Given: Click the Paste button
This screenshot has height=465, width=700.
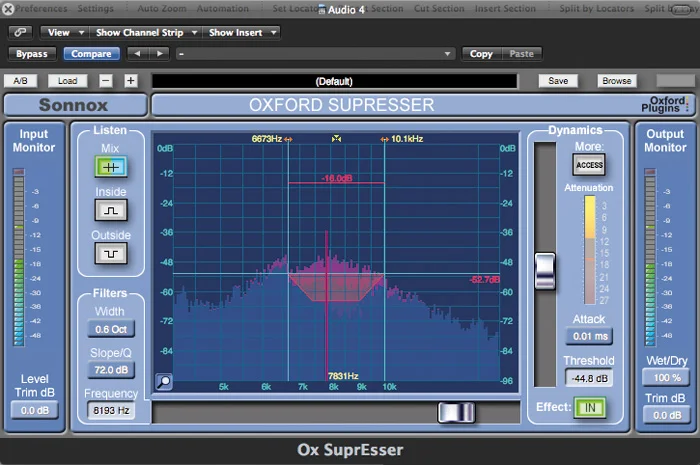Looking at the screenshot, I should 521,54.
